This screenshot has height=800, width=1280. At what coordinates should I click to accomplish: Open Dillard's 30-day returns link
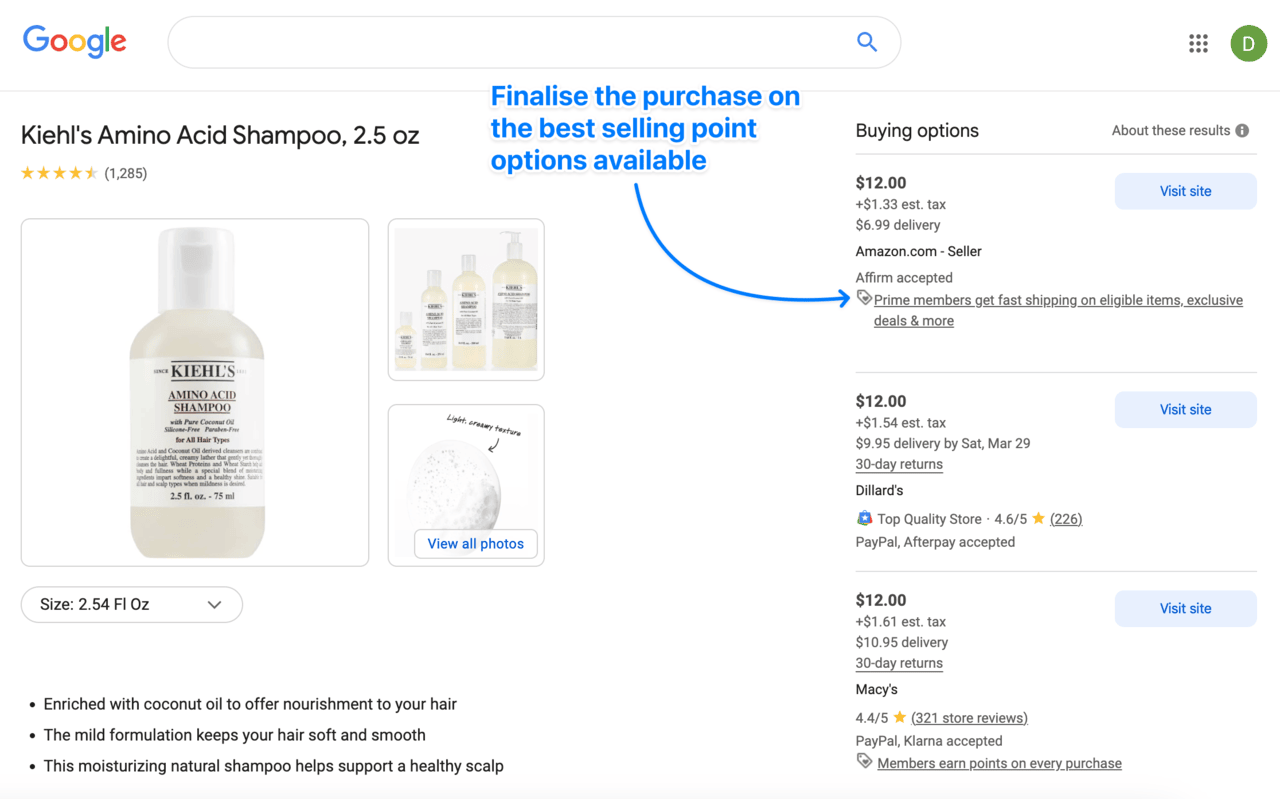[899, 464]
